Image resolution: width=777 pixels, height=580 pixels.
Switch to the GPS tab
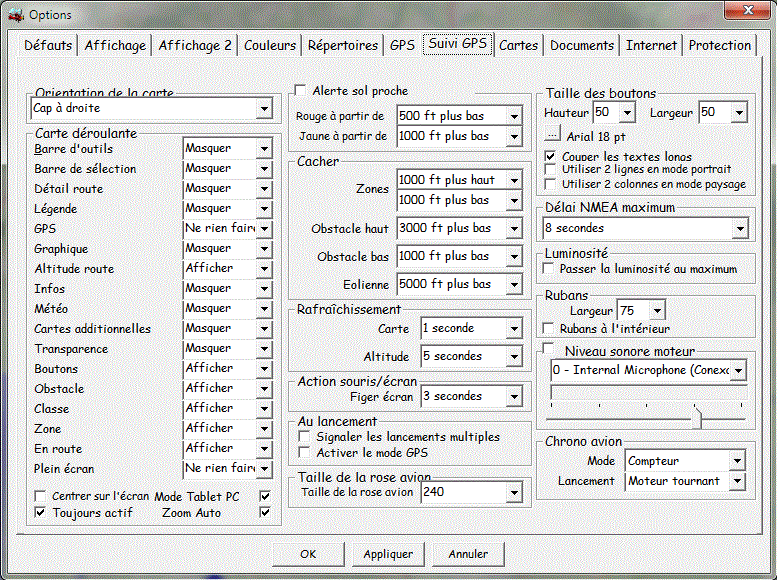coord(402,45)
